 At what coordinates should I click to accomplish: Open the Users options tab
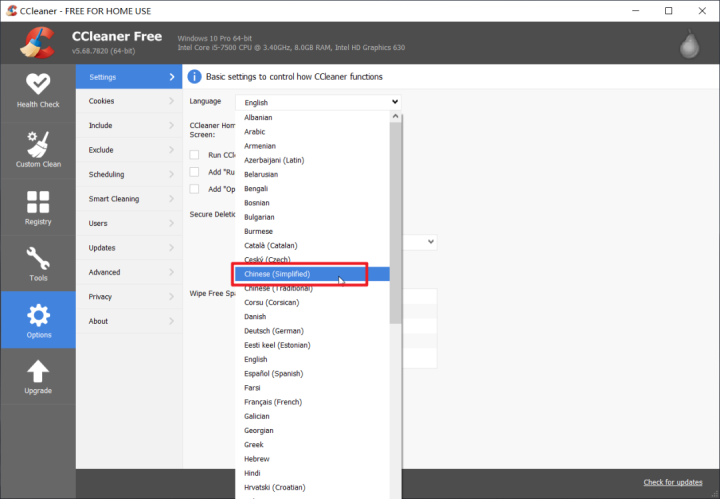click(x=129, y=223)
